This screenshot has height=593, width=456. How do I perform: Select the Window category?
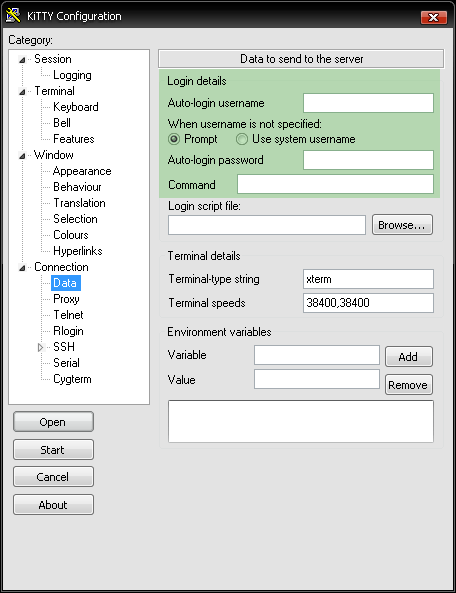click(54, 155)
